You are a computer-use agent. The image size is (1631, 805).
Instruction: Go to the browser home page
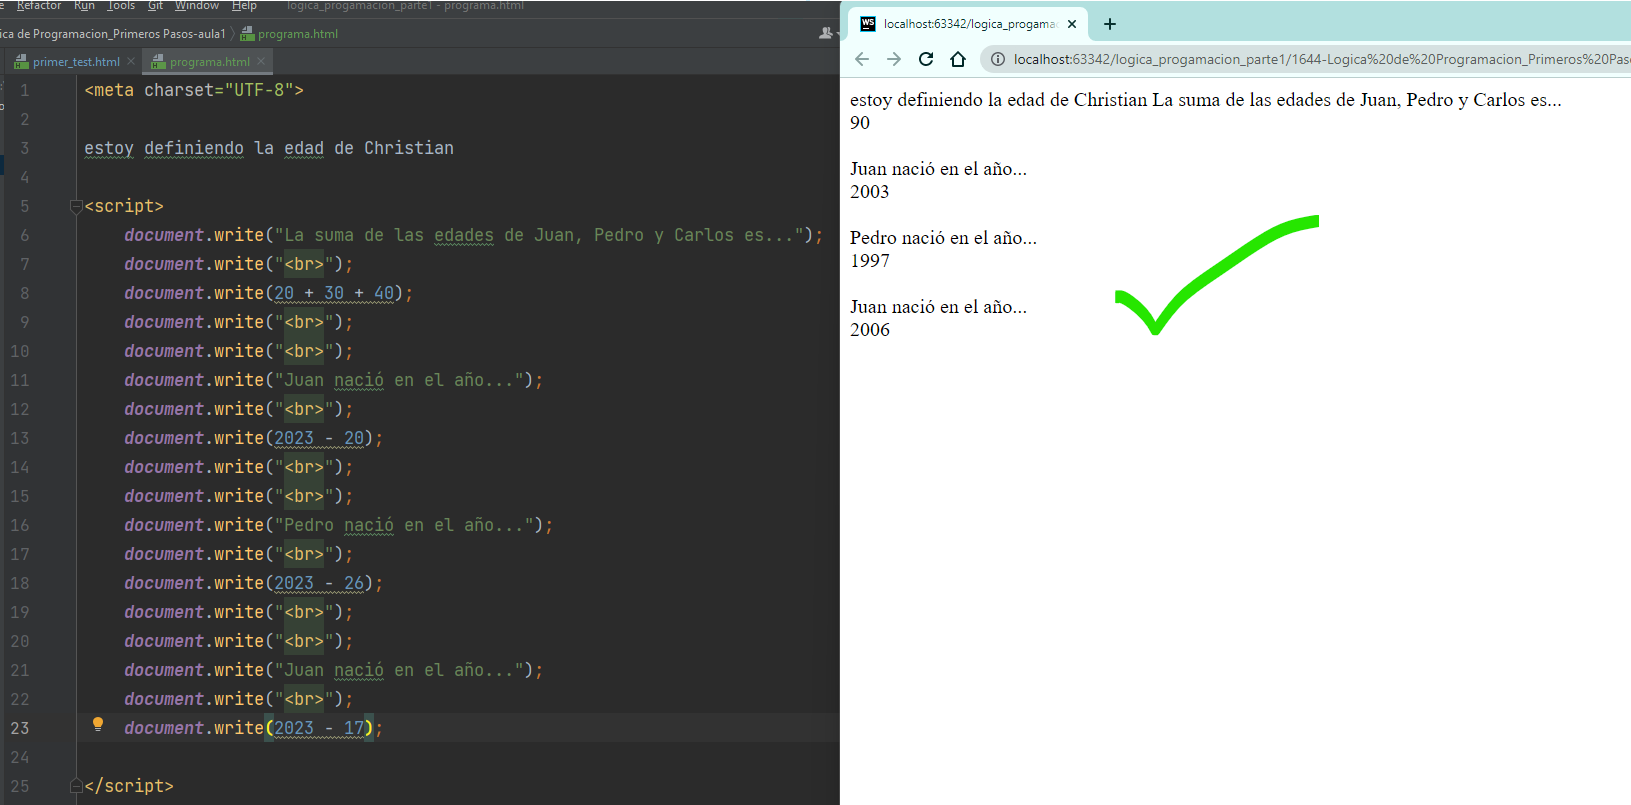tap(958, 59)
